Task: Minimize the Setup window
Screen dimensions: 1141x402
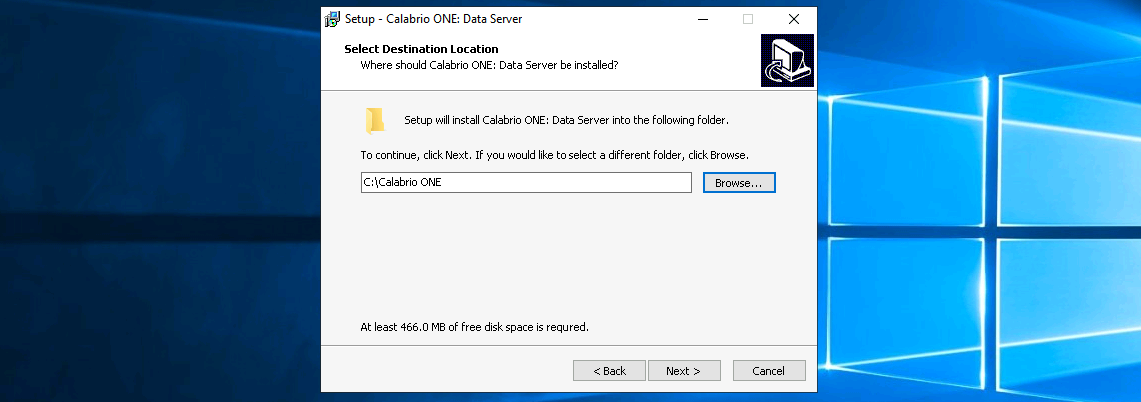Action: (701, 19)
